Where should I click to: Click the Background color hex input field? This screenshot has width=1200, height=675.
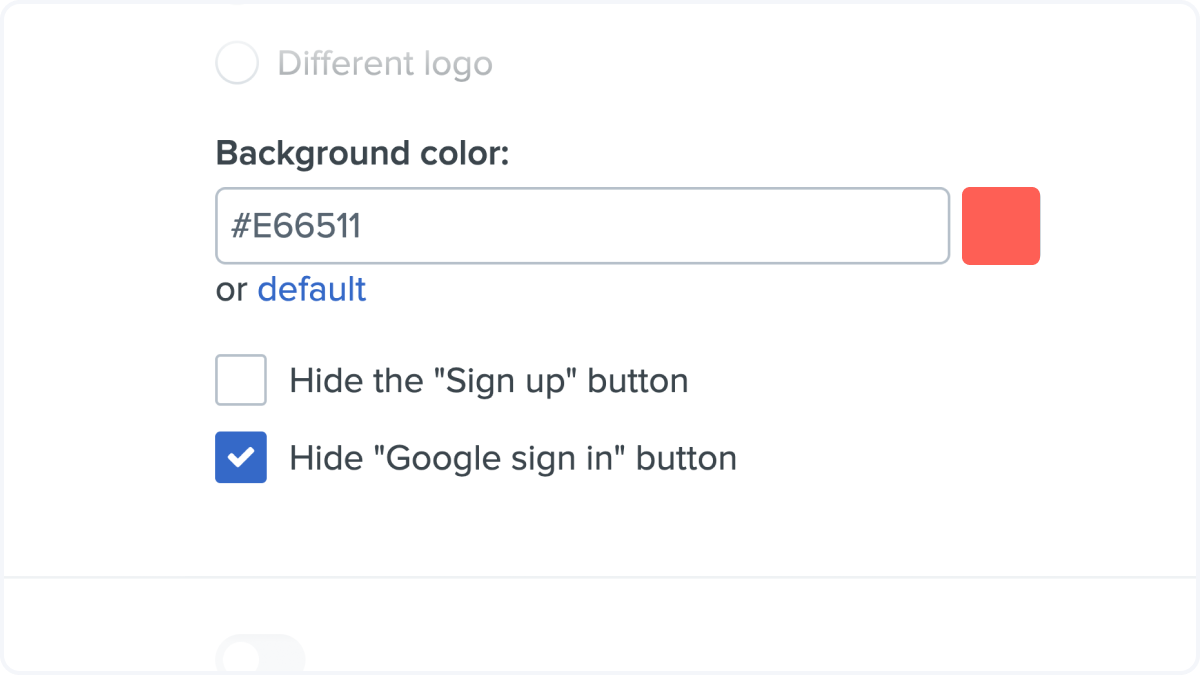[x=582, y=226]
